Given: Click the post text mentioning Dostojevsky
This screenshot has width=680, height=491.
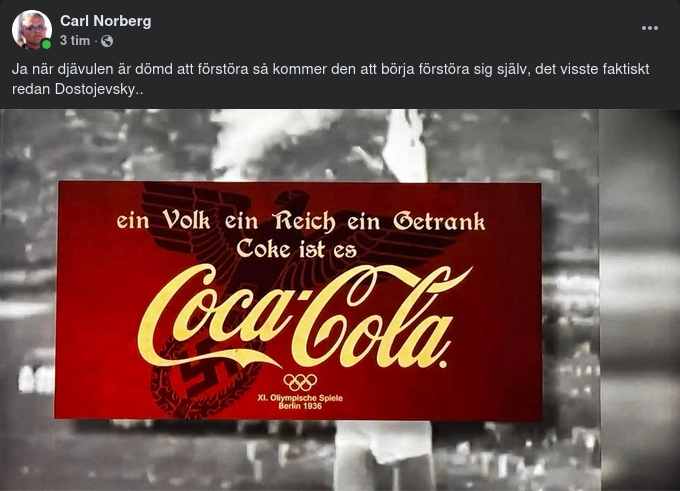Looking at the screenshot, I should pyautogui.click(x=77, y=89).
